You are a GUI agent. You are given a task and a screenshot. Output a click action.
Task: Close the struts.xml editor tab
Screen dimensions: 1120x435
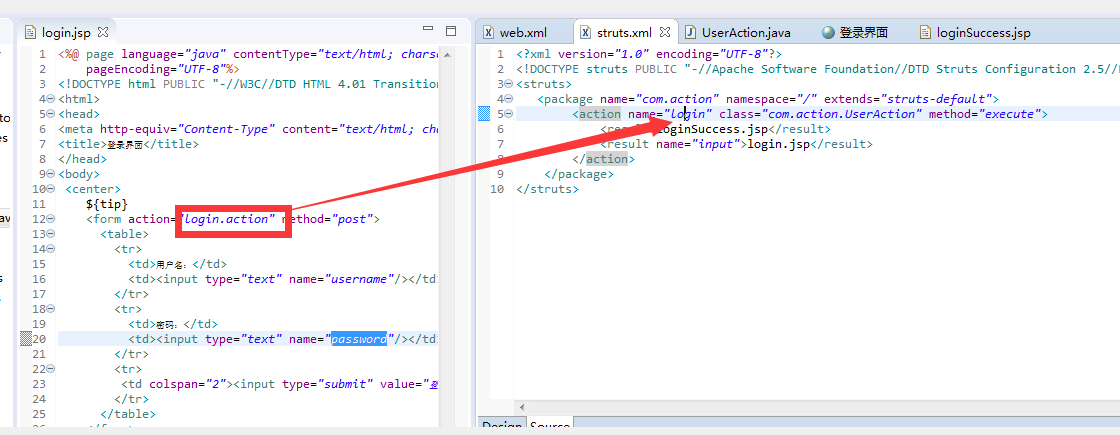pyautogui.click(x=665, y=32)
